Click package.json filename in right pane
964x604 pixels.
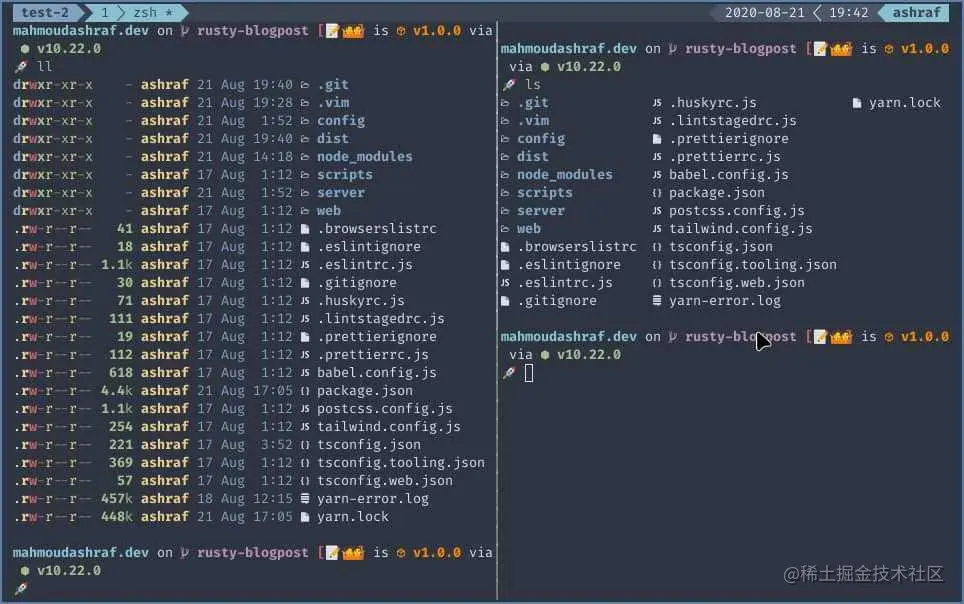click(x=717, y=193)
